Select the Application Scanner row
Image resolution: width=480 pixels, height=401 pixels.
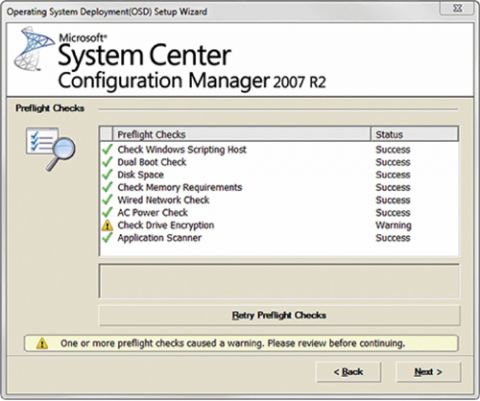click(279, 238)
